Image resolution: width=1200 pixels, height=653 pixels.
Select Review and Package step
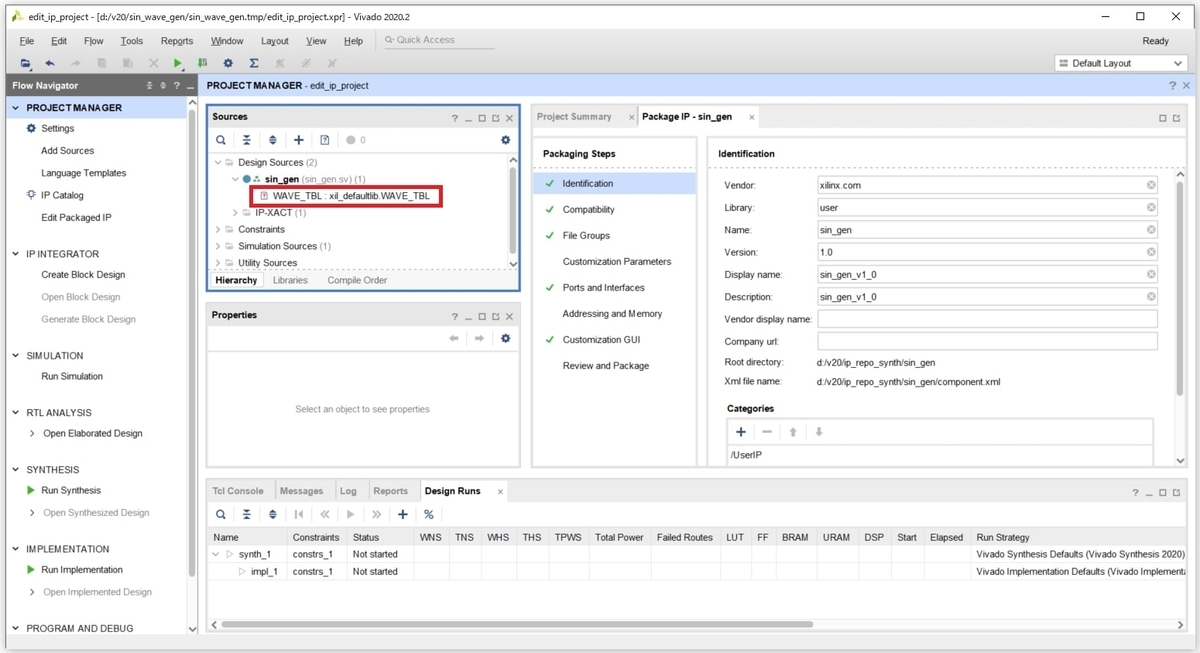tap(606, 366)
